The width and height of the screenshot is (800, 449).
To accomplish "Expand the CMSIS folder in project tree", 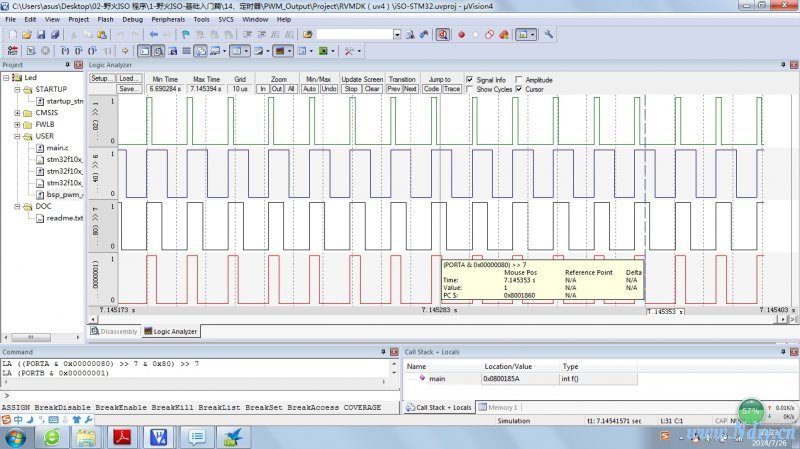I will 17,113.
